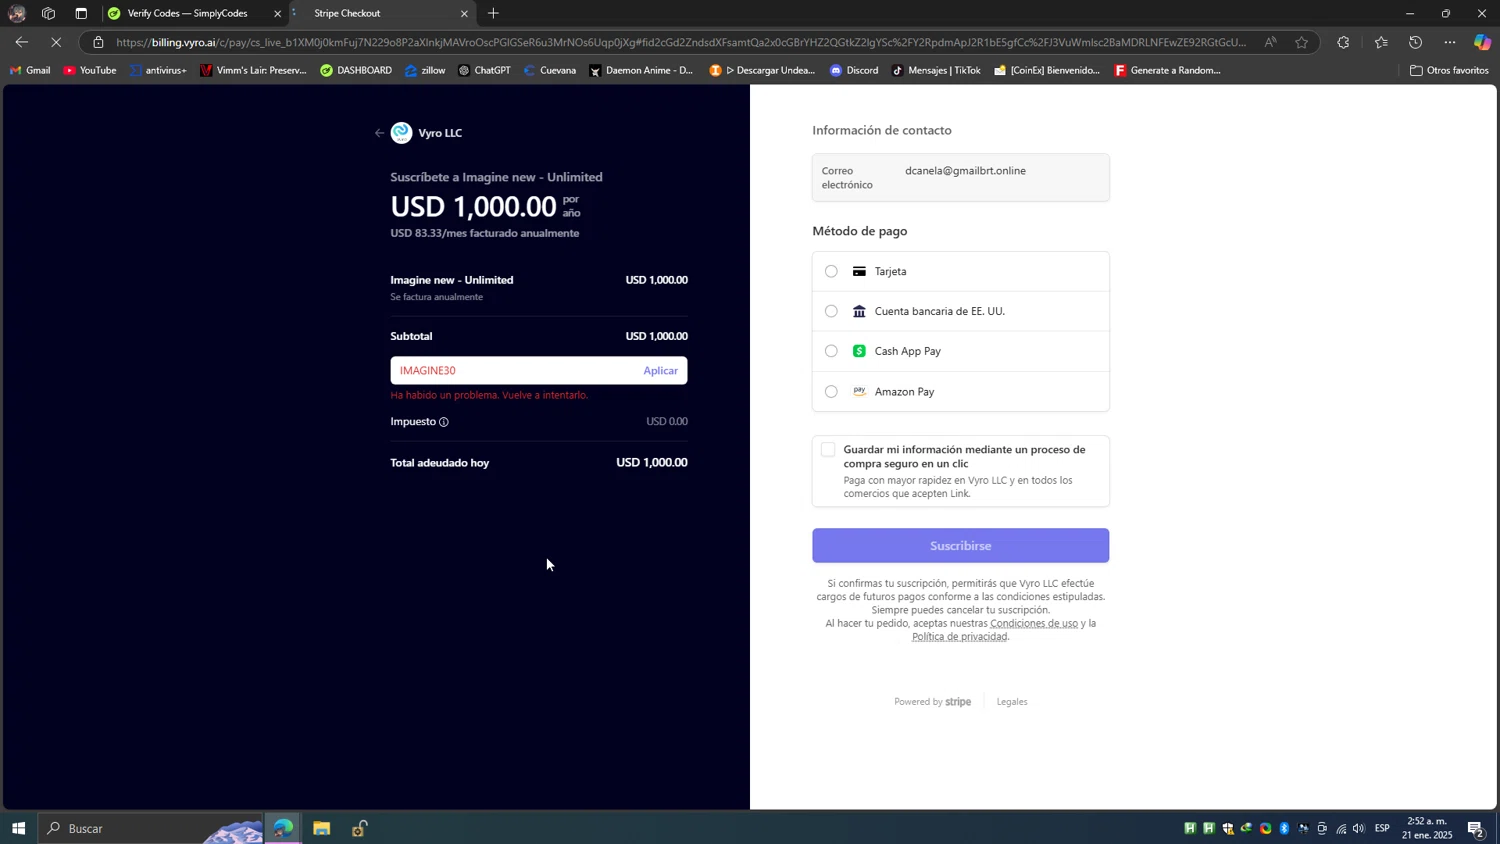
Task: Open the notification center icon
Action: point(1476,828)
